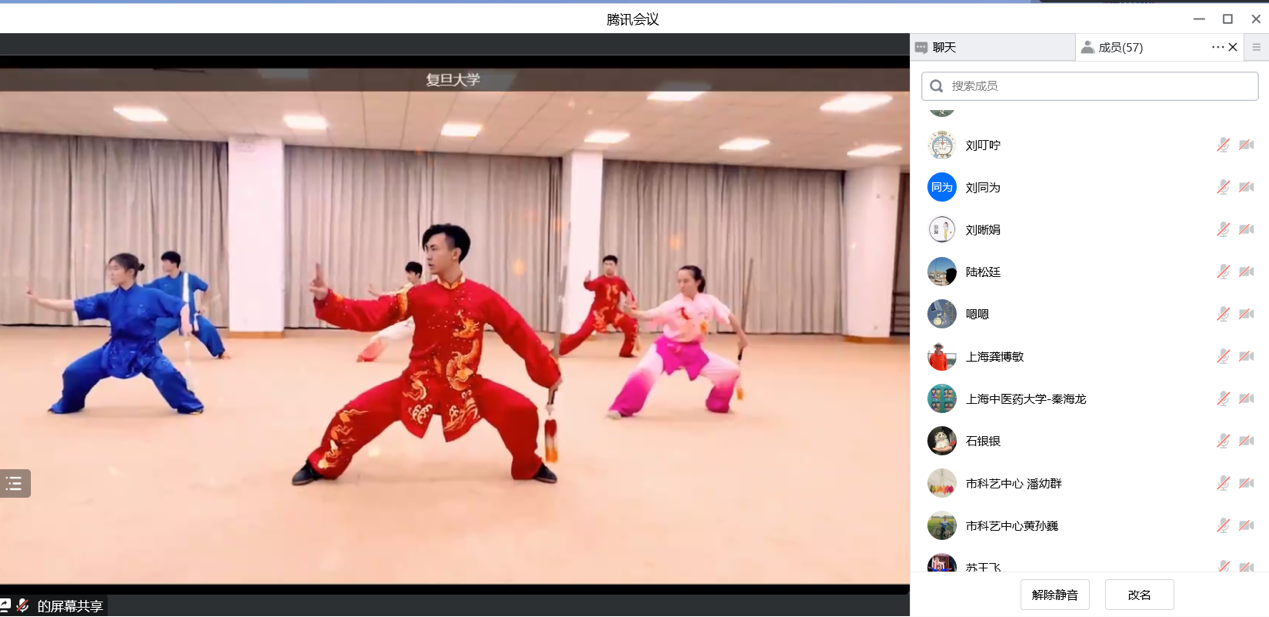This screenshot has height=617, width=1269.
Task: Click the search magnifier icon in the members box
Action: click(937, 86)
